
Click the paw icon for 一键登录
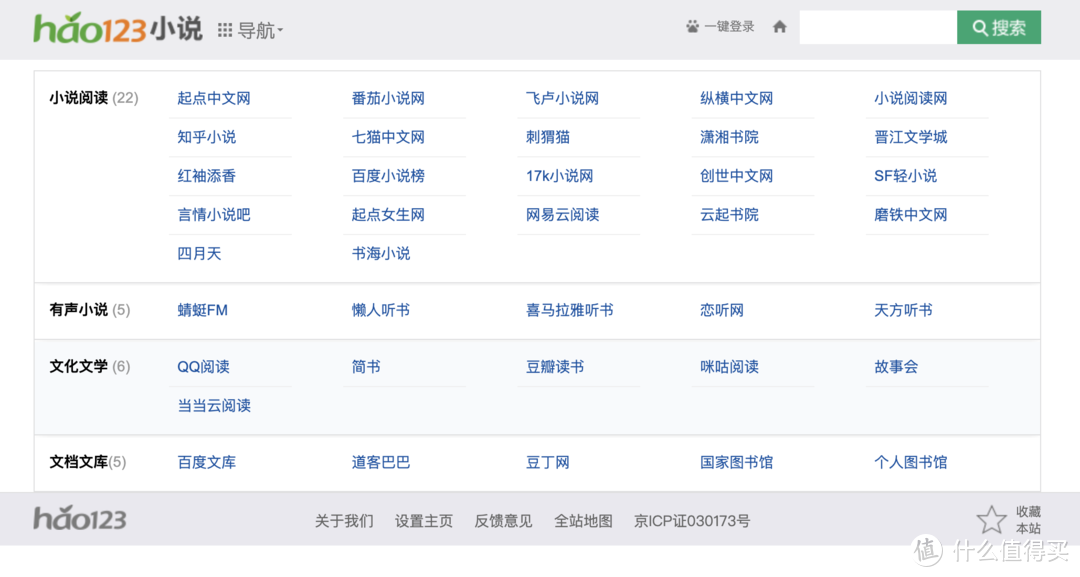(x=692, y=27)
